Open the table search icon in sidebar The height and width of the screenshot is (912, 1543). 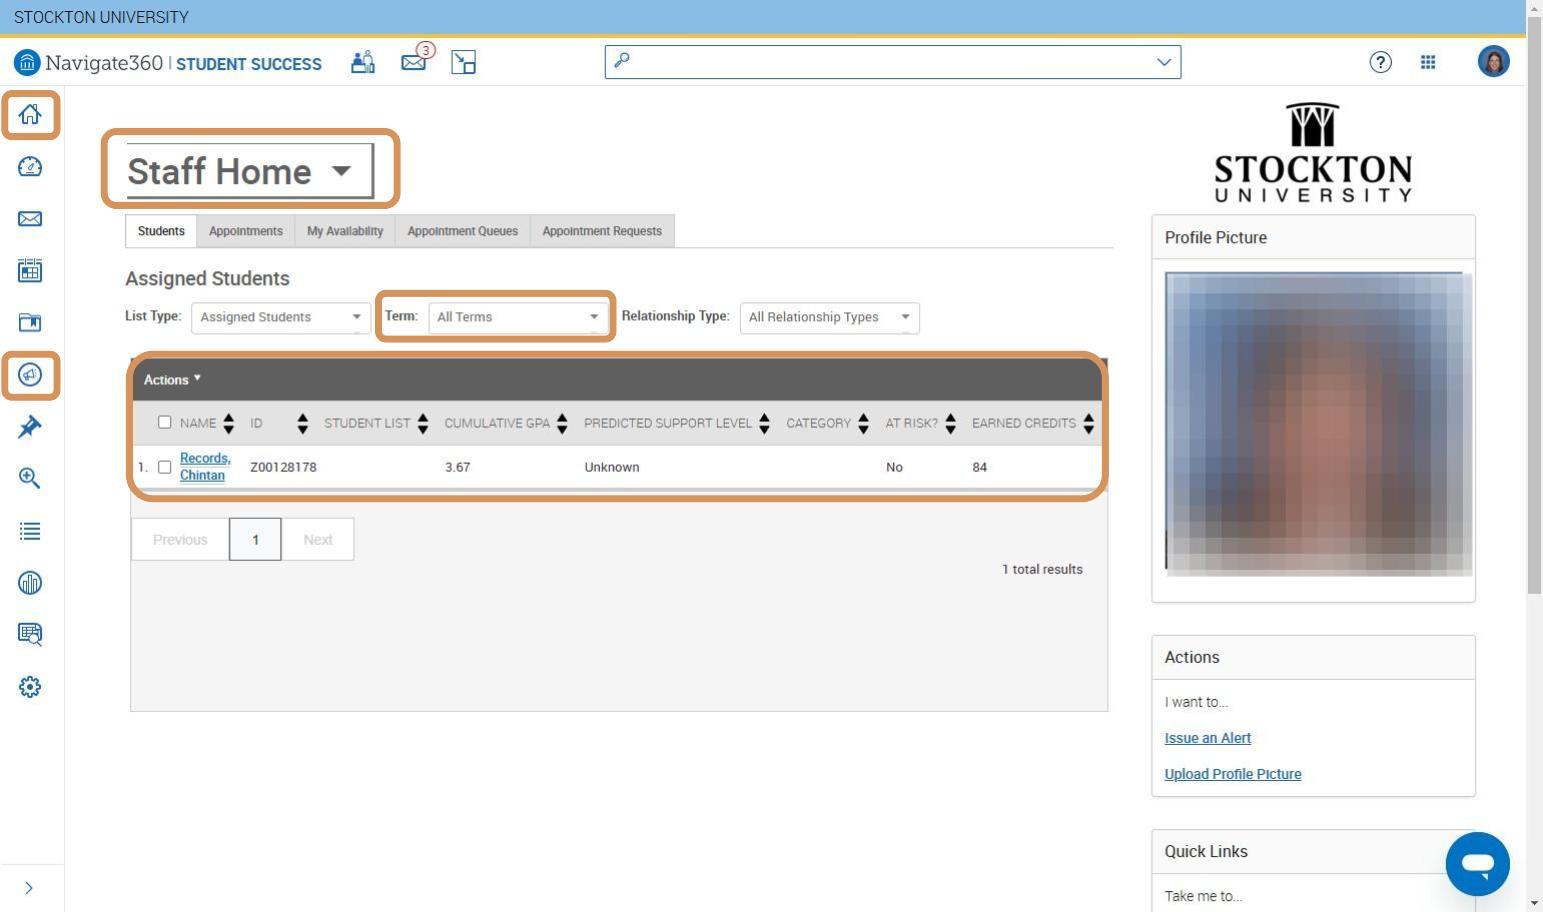[x=30, y=634]
